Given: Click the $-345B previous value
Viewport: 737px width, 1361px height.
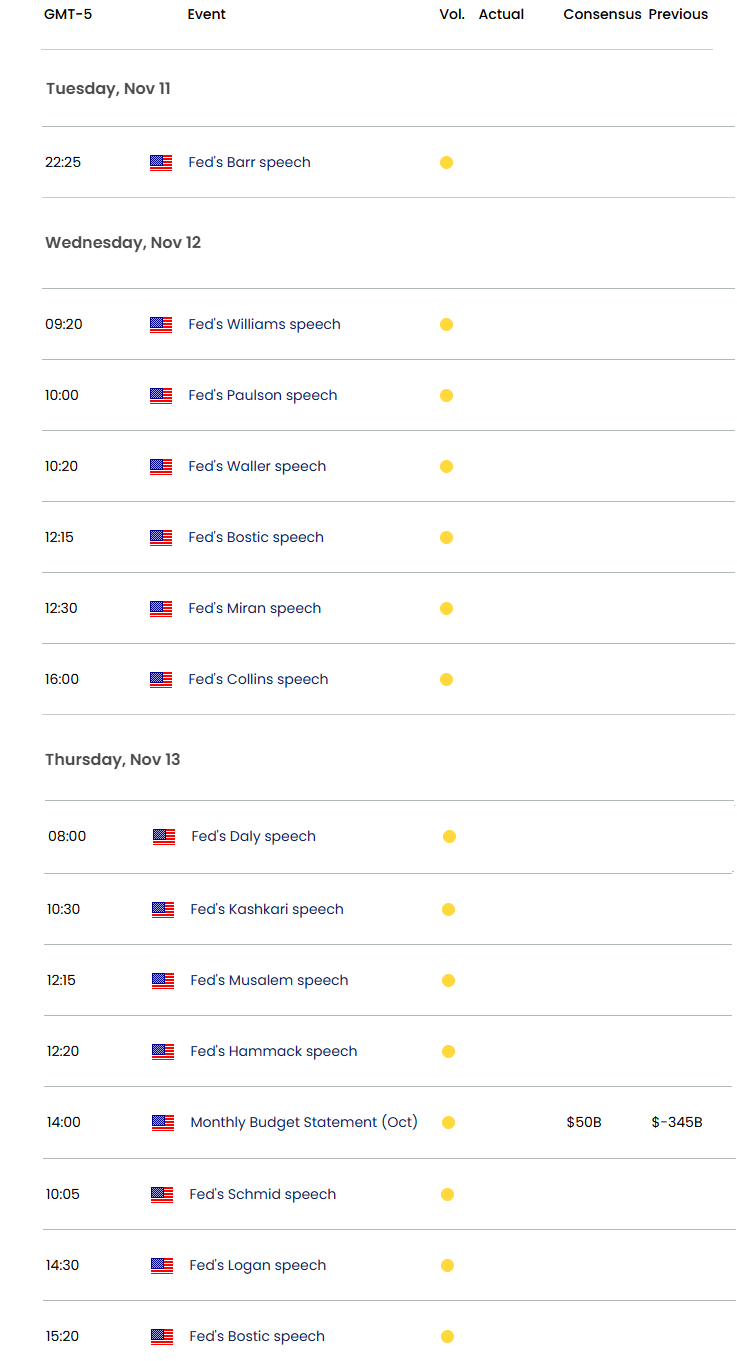Looking at the screenshot, I should (x=676, y=1123).
